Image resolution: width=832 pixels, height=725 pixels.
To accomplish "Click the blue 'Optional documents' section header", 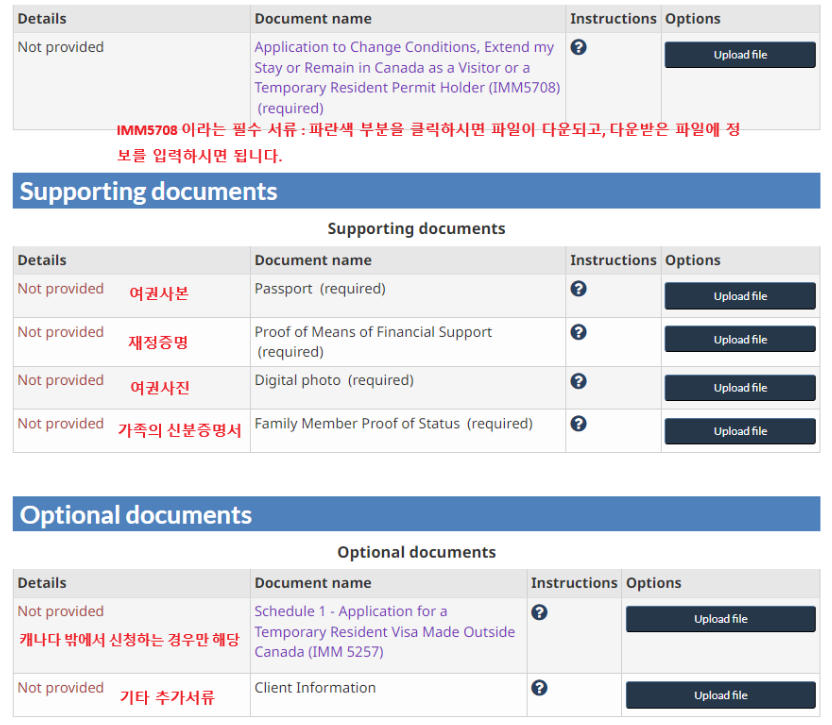I will [417, 514].
